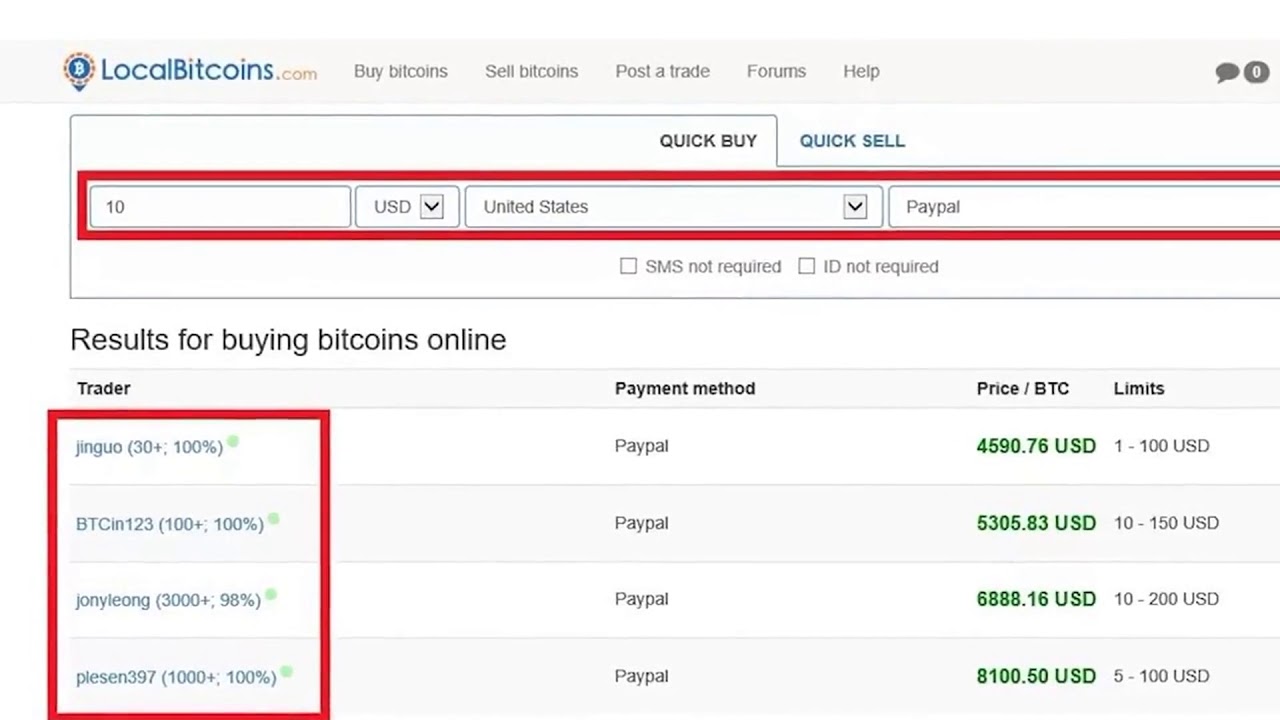Open trader jinguo (30+; 100%) profile
The image size is (1280, 720).
[x=149, y=447]
